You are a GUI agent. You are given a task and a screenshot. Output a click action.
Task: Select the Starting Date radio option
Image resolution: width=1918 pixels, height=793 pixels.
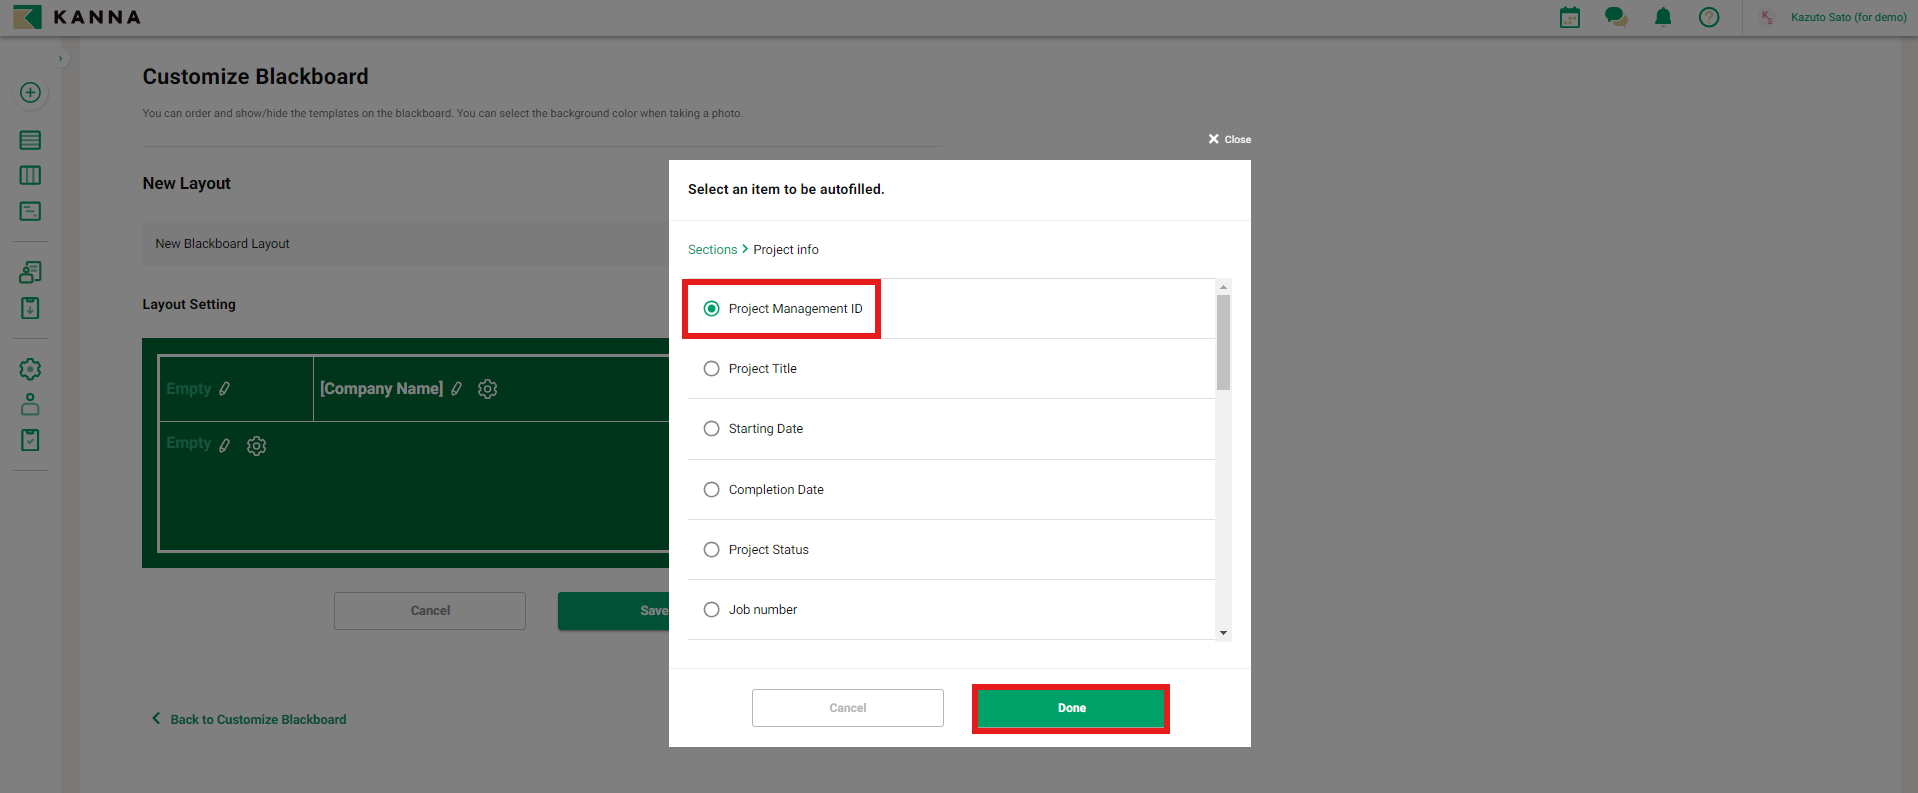click(x=711, y=429)
